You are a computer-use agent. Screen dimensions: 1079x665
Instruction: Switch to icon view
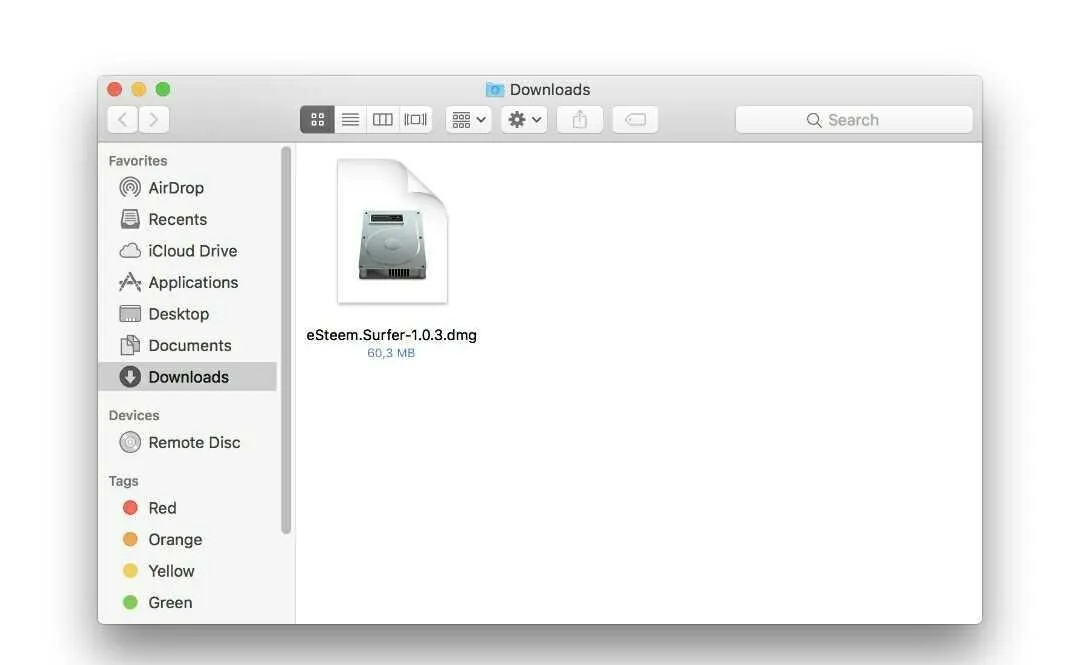317,120
